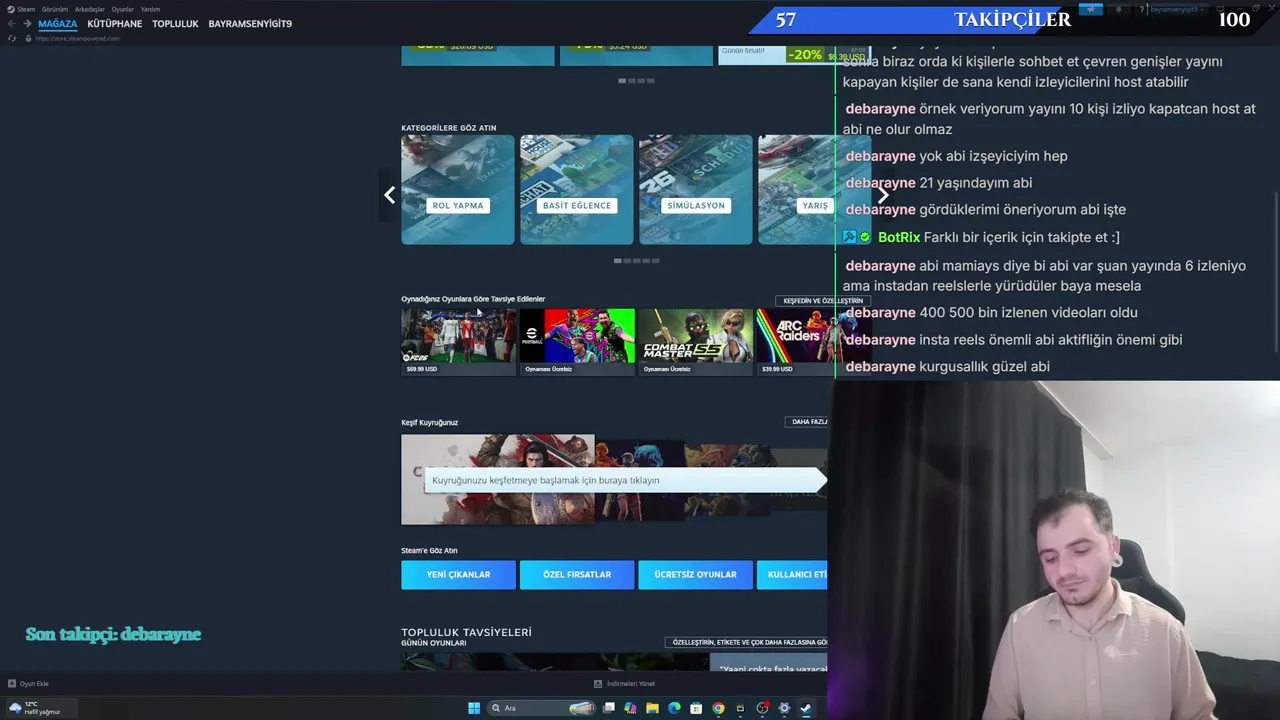Open Google Chrome from the taskbar
The image size is (1280, 720).
coord(718,708)
